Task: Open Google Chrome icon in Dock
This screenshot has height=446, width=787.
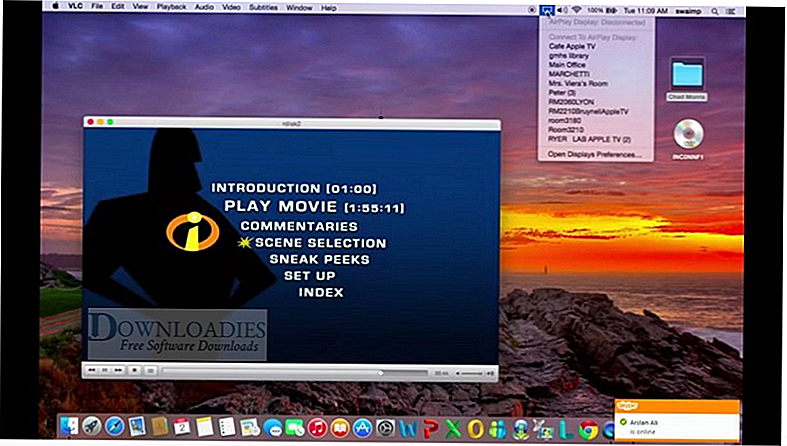Action: point(588,429)
